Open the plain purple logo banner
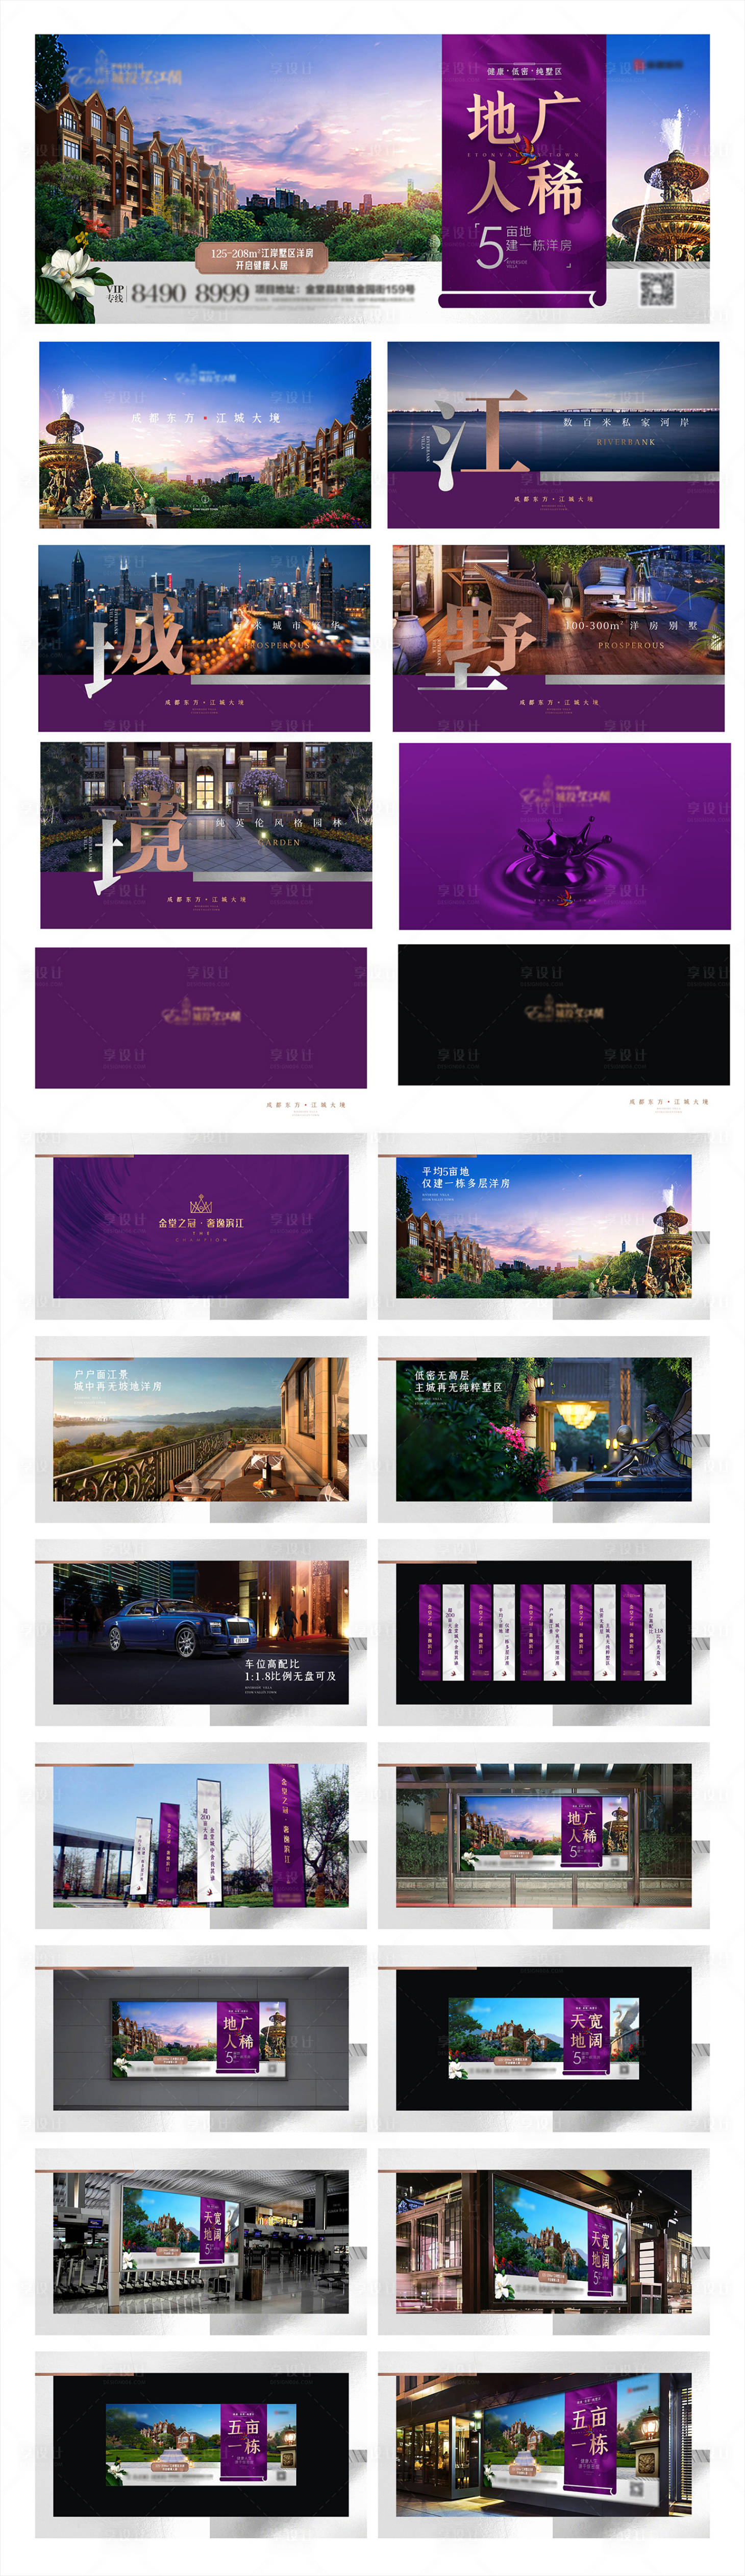Viewport: 745px width, 2576px height. 201,1018
